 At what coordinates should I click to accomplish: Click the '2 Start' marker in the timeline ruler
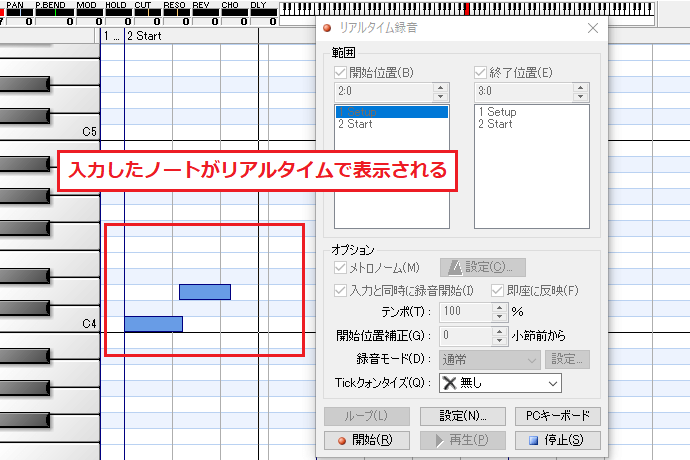coord(143,36)
